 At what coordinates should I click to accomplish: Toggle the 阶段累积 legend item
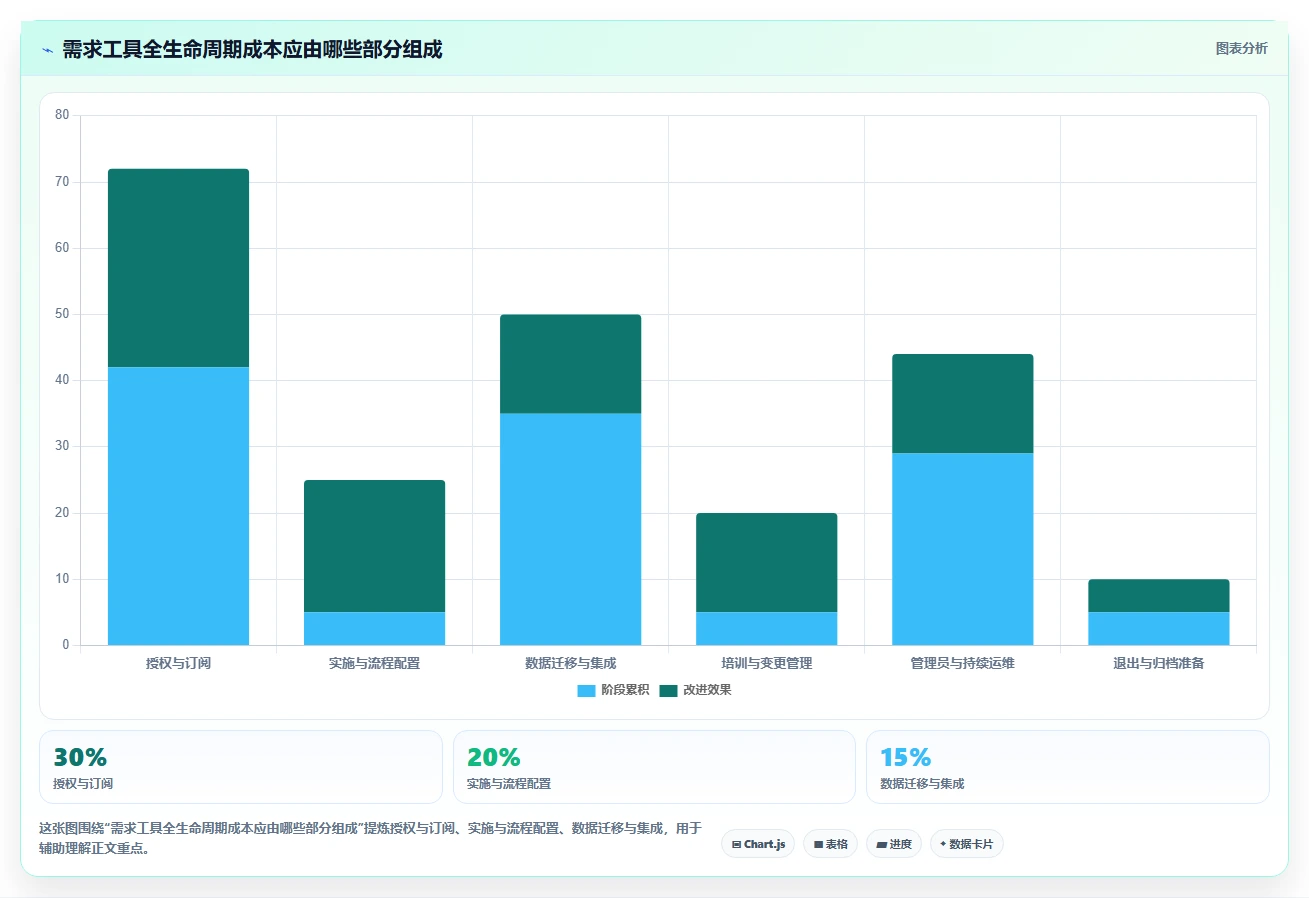click(613, 690)
